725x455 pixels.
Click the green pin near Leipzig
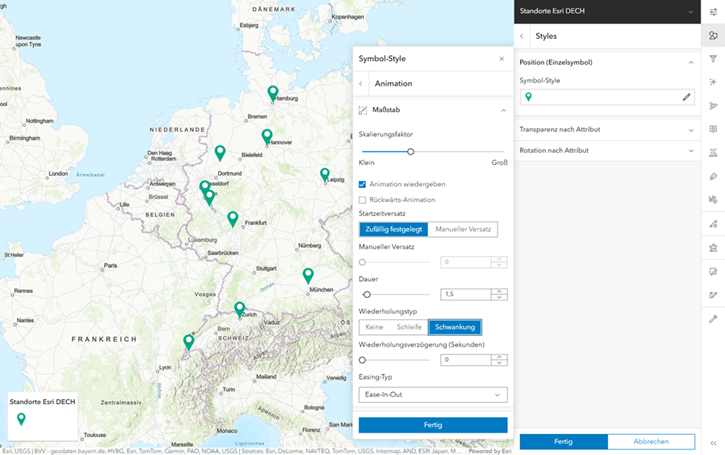pyautogui.click(x=325, y=175)
